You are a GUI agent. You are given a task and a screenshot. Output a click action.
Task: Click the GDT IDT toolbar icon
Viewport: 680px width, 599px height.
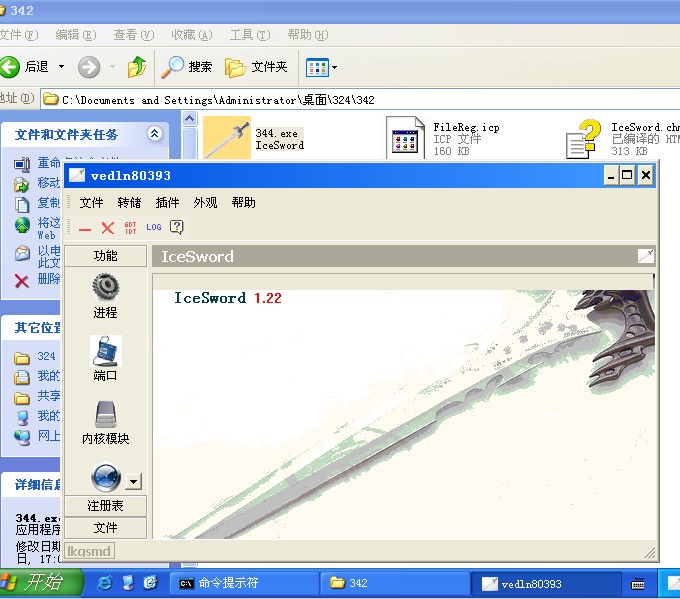[131, 228]
